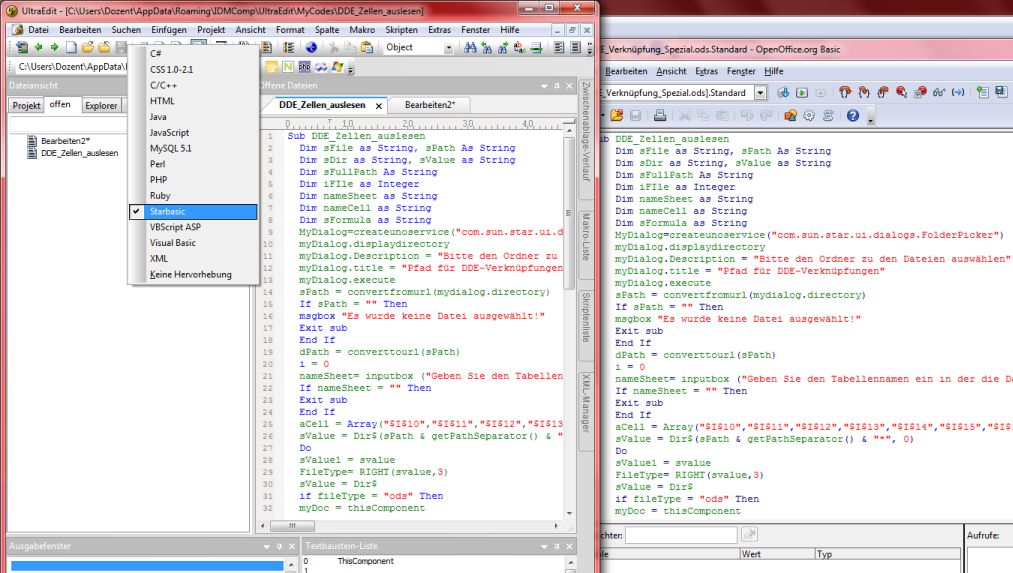Image resolution: width=1013 pixels, height=573 pixels.
Task: Select DDE_Zellen_auslesen in the file tree
Action: tap(79, 154)
